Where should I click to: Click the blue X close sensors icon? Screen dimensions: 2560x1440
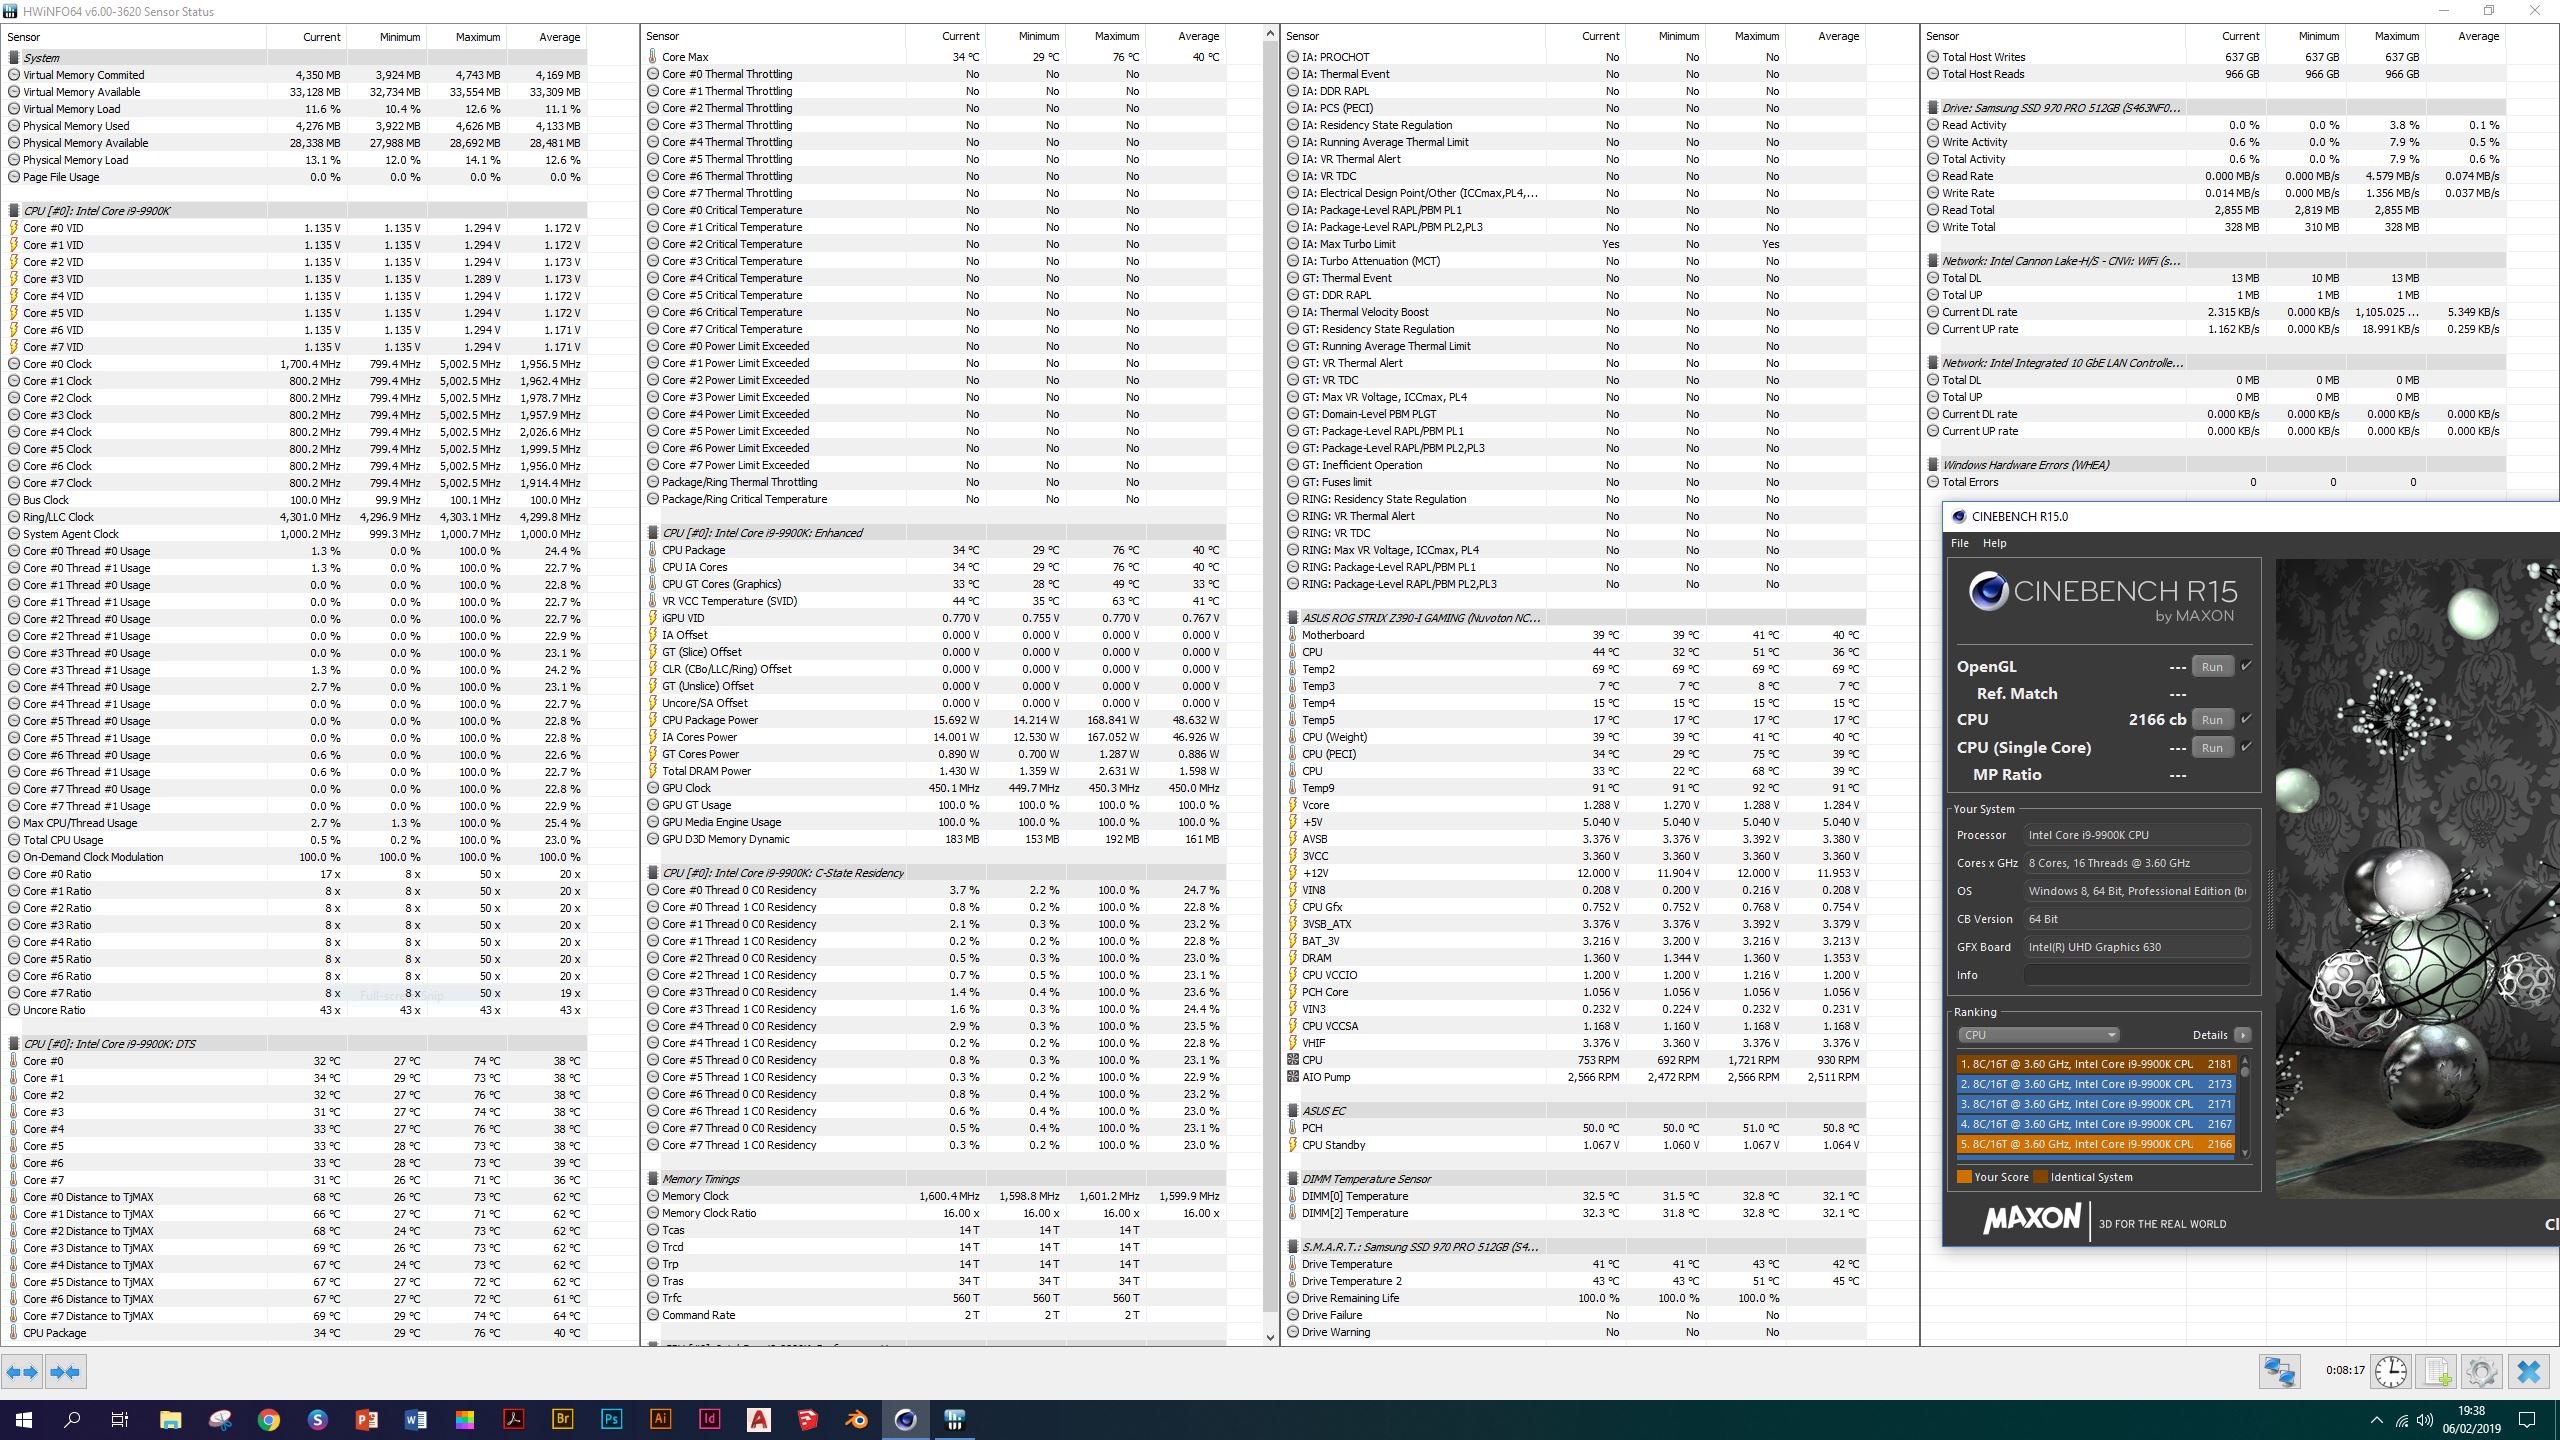[2528, 1371]
